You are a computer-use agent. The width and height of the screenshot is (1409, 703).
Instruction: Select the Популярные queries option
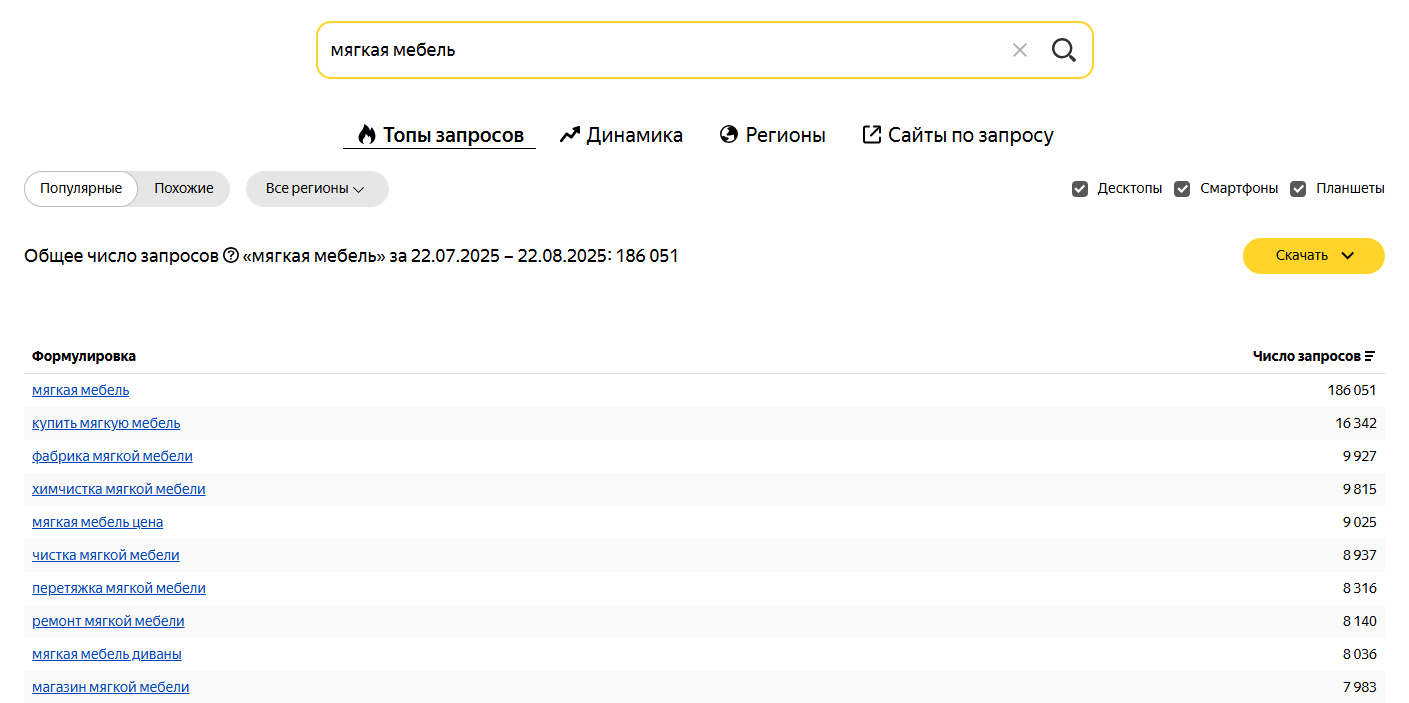tap(81, 189)
